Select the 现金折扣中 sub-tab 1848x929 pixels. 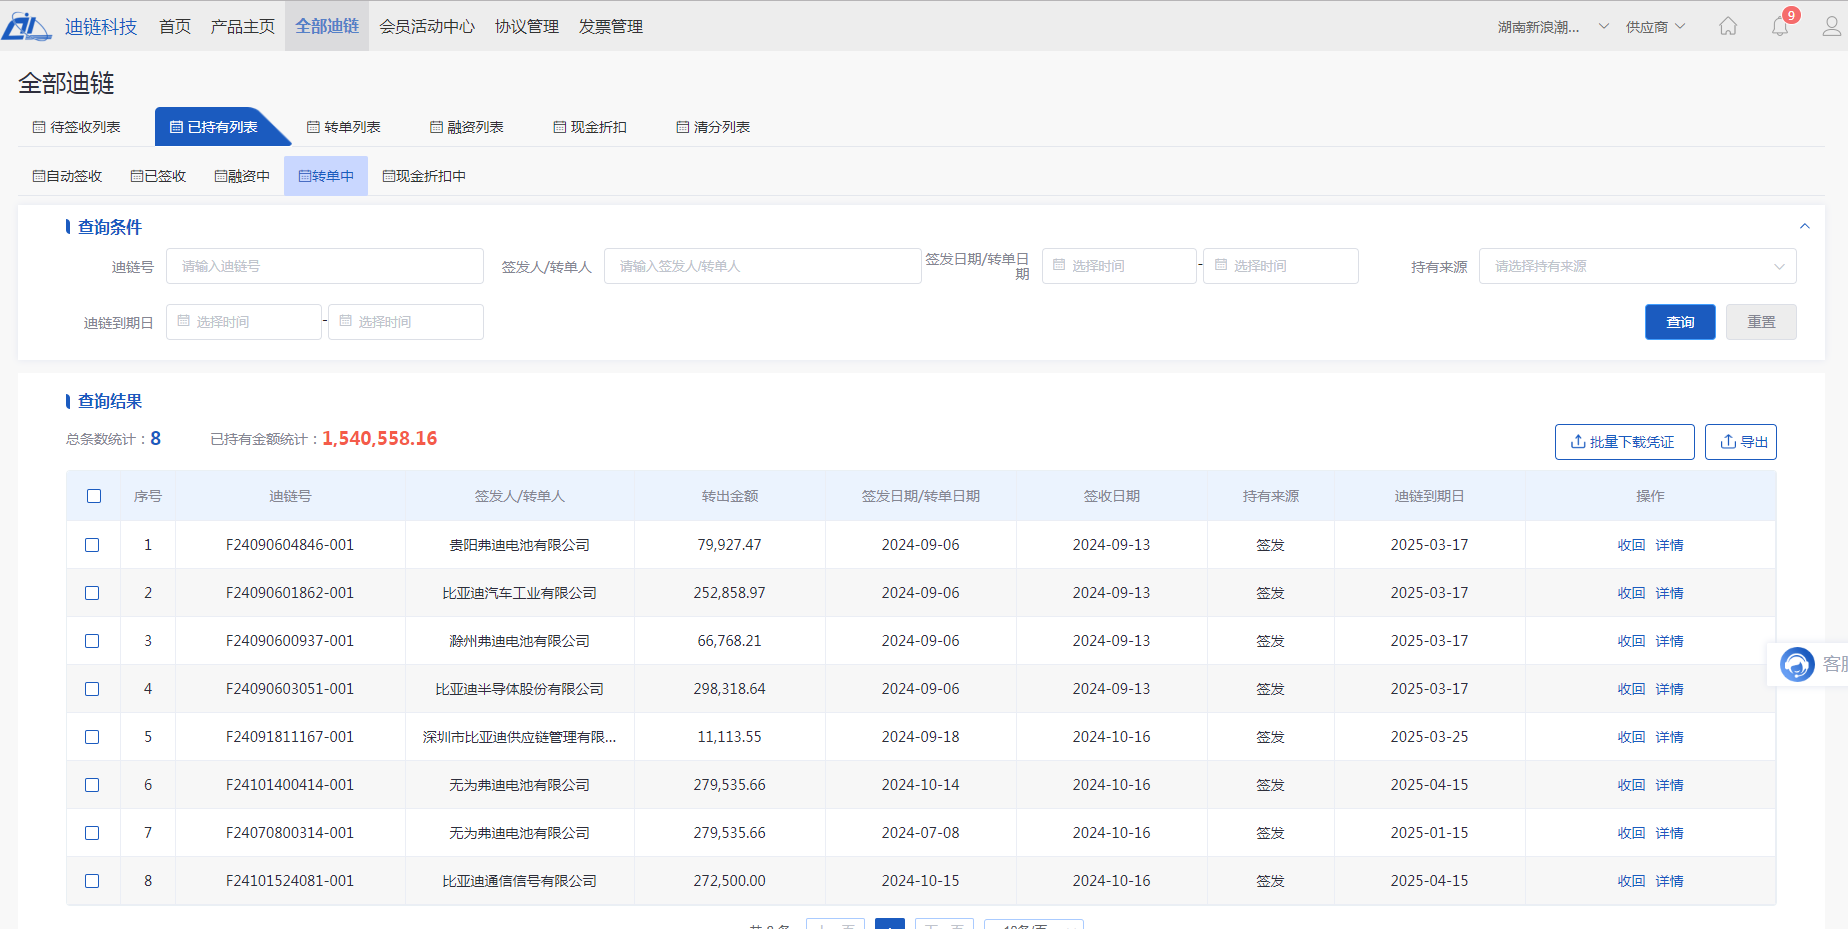pyautogui.click(x=424, y=176)
